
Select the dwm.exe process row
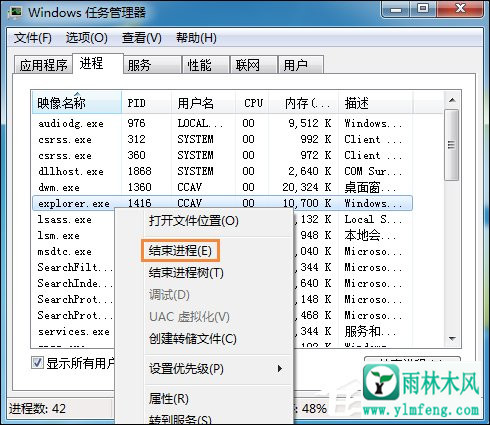pos(222,187)
